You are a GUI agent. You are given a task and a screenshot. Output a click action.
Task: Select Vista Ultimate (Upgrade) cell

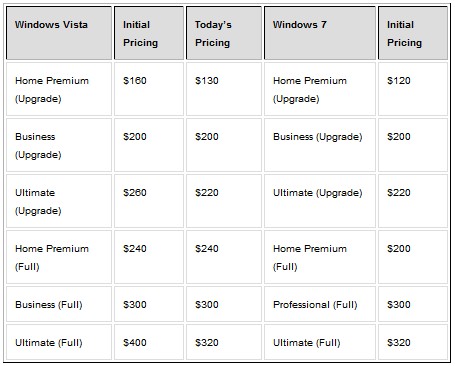click(59, 201)
